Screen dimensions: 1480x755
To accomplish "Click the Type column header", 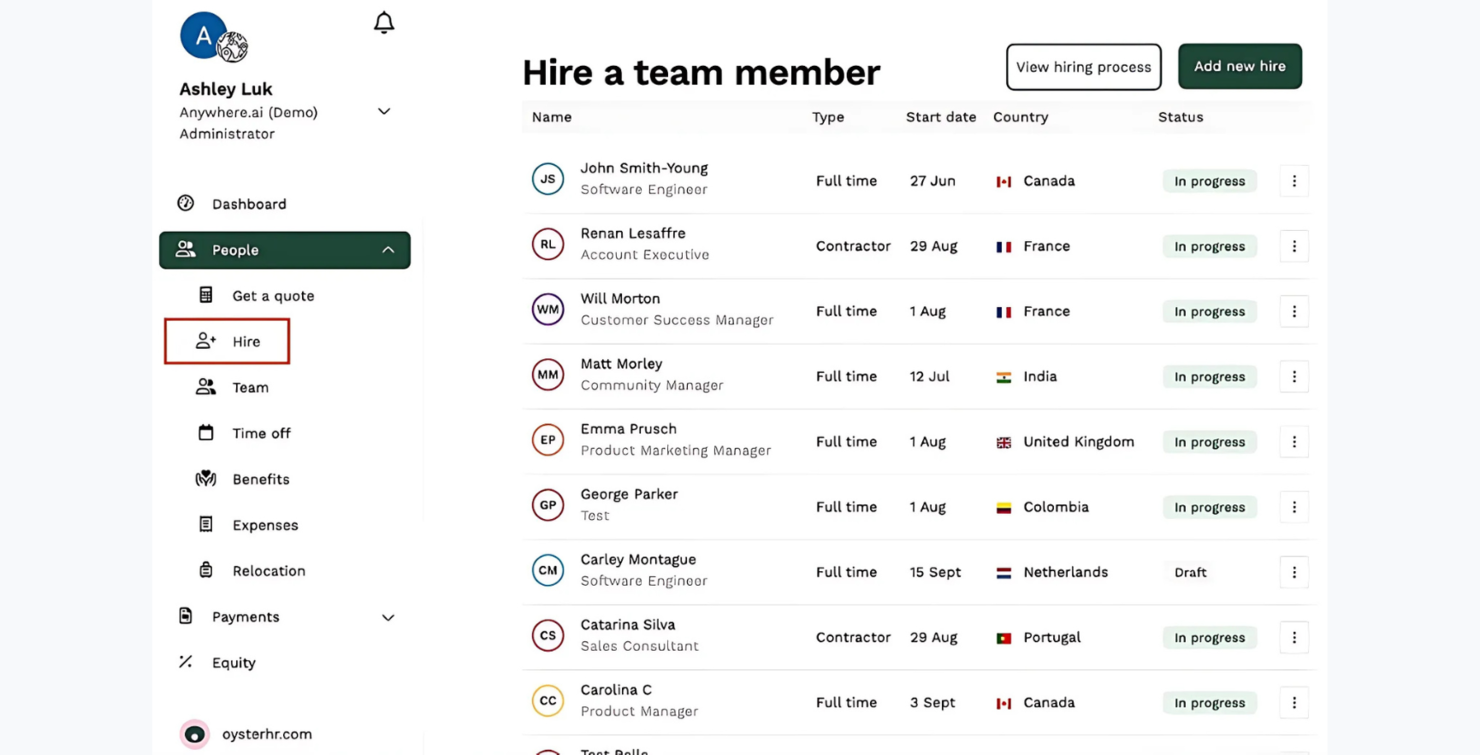I will [x=828, y=117].
